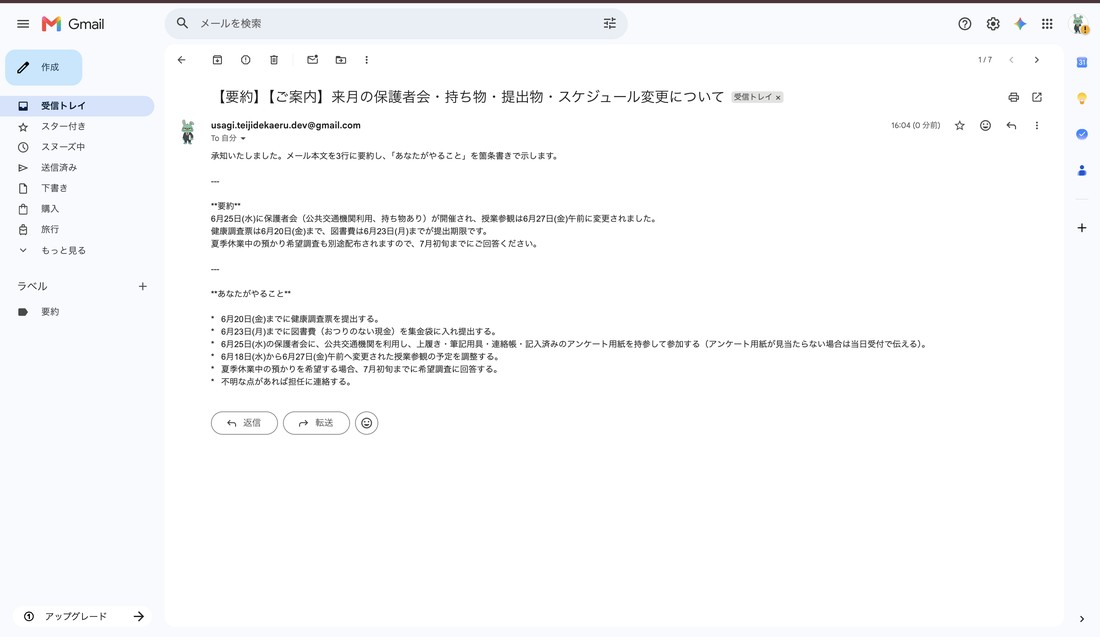Screen dimensions: 1100x637
Task: Get add-ons with side panel plus icon
Action: point(1082,228)
